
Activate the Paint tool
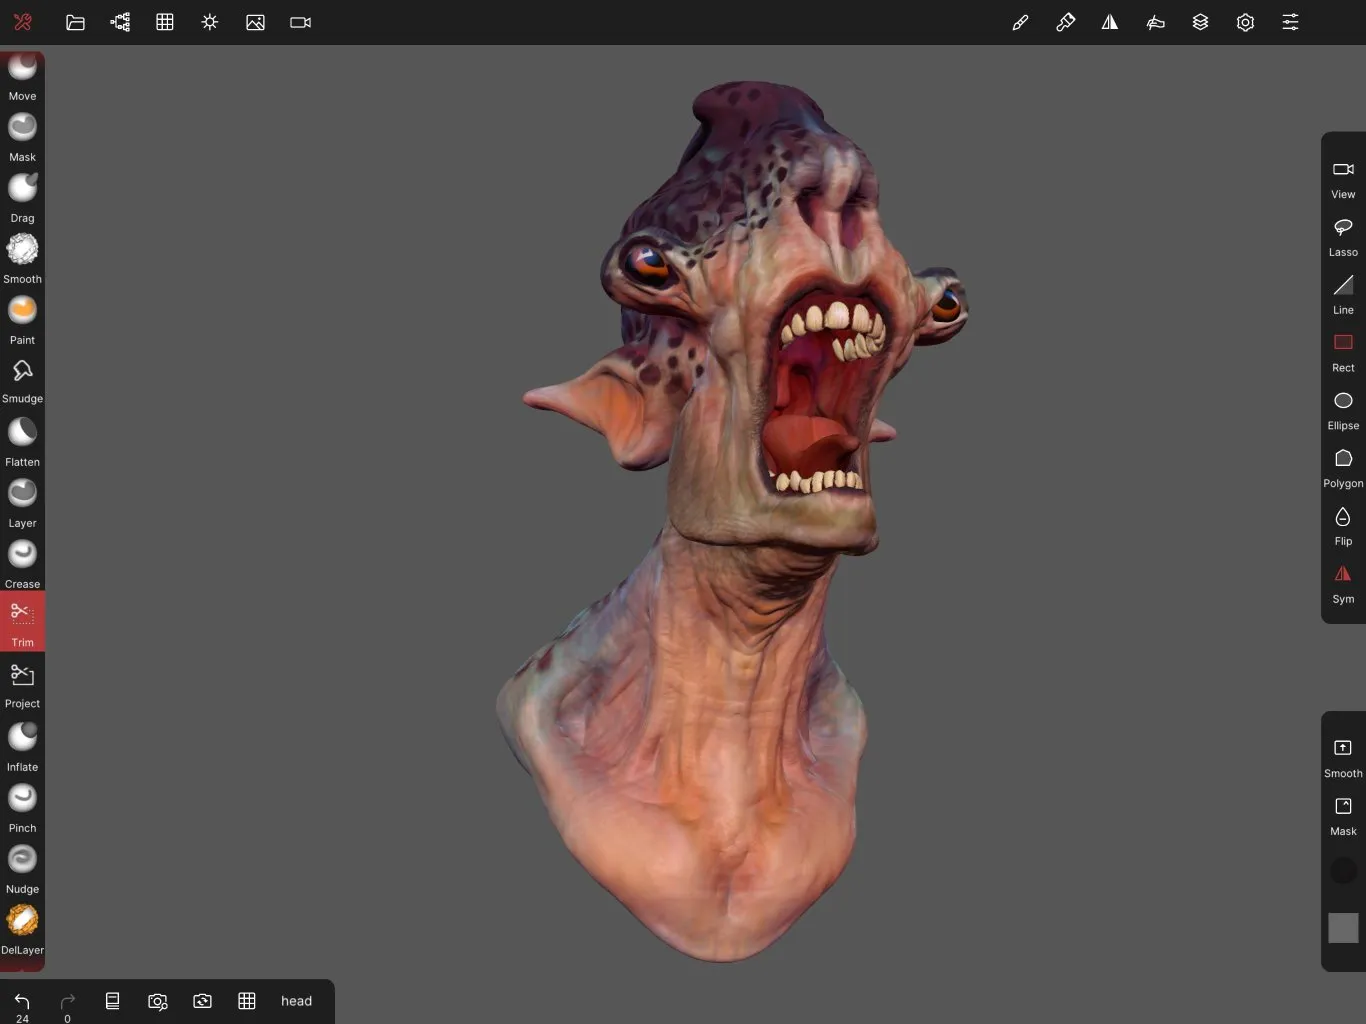click(x=22, y=318)
